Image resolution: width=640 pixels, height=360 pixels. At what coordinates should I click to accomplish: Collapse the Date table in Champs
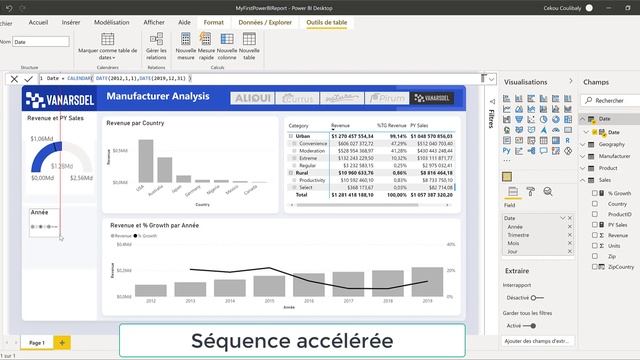(x=582, y=119)
